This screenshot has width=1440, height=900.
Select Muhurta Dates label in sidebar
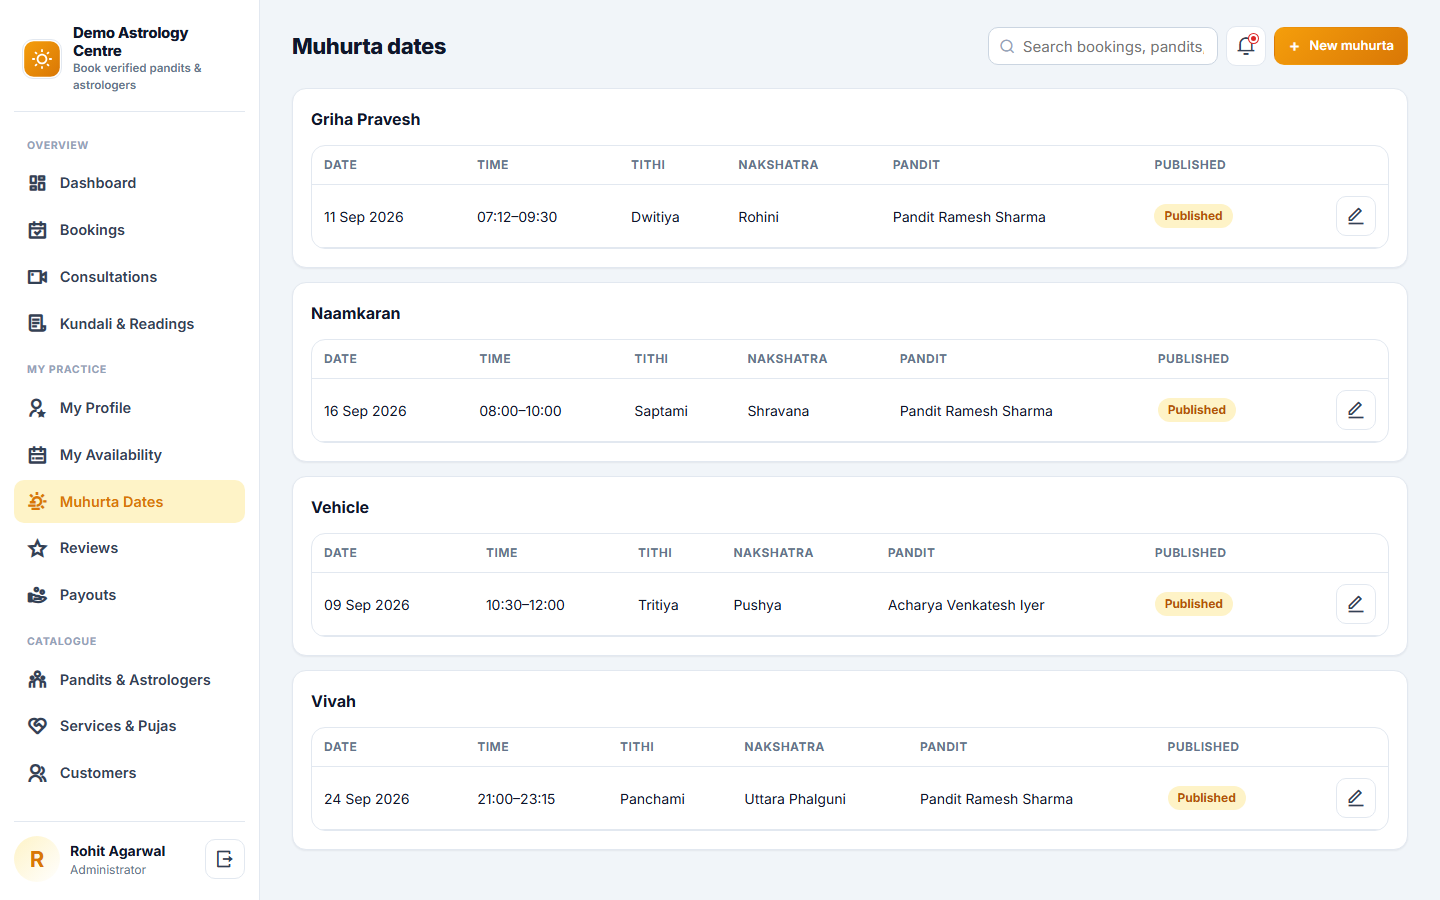111,502
